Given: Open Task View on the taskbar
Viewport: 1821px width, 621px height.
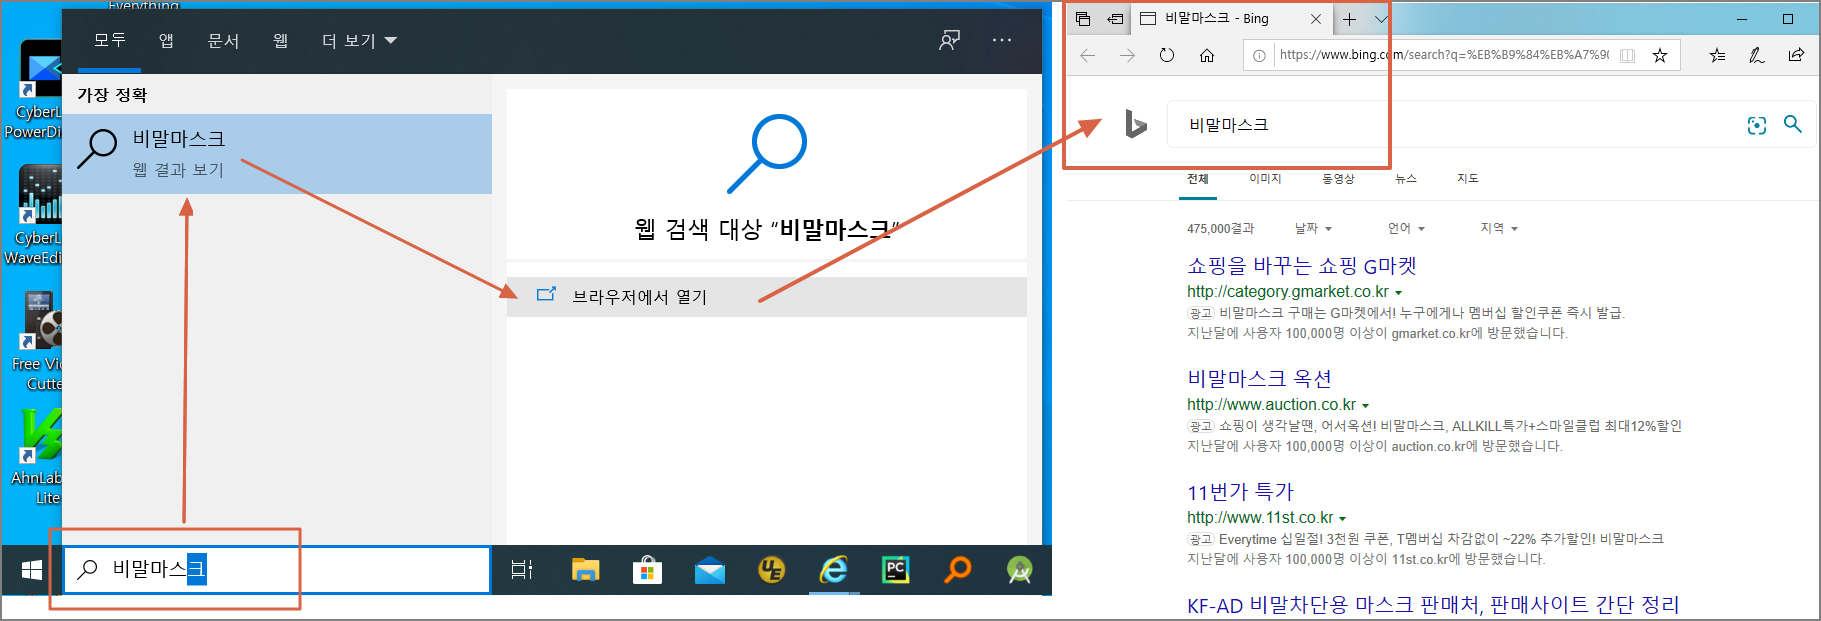Looking at the screenshot, I should pyautogui.click(x=522, y=570).
